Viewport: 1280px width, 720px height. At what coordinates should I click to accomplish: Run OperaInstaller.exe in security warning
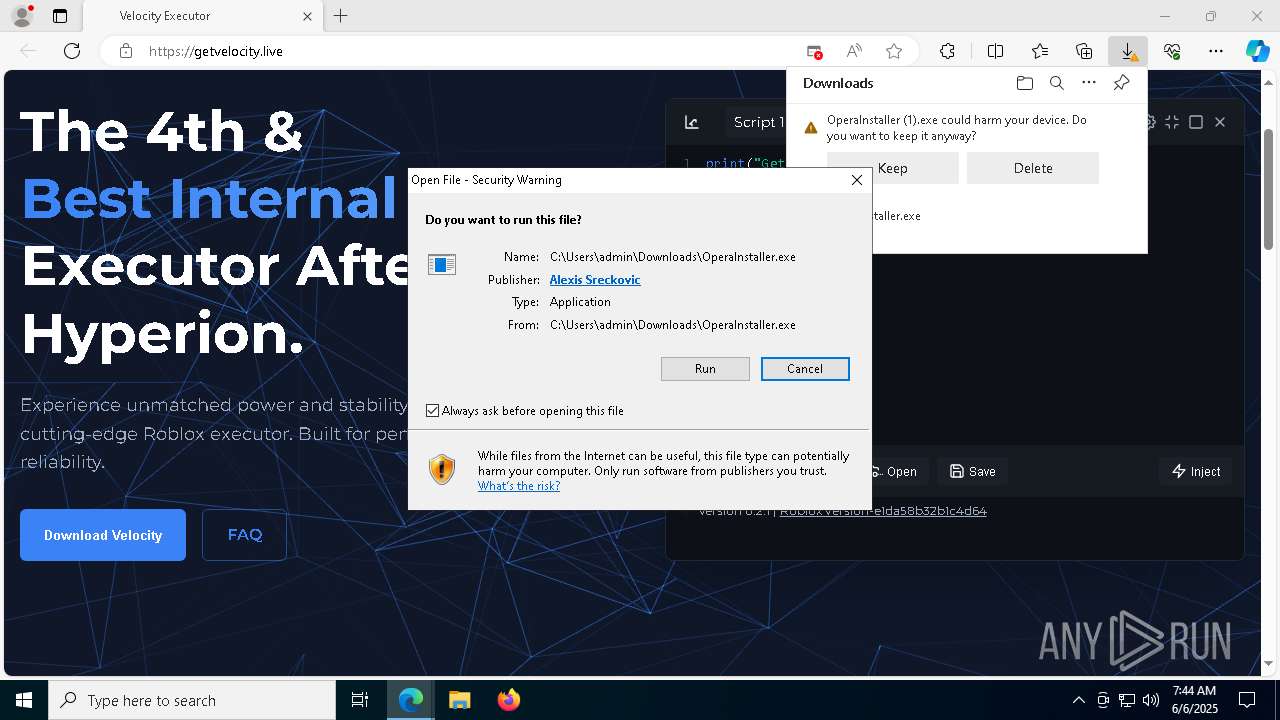coord(705,369)
